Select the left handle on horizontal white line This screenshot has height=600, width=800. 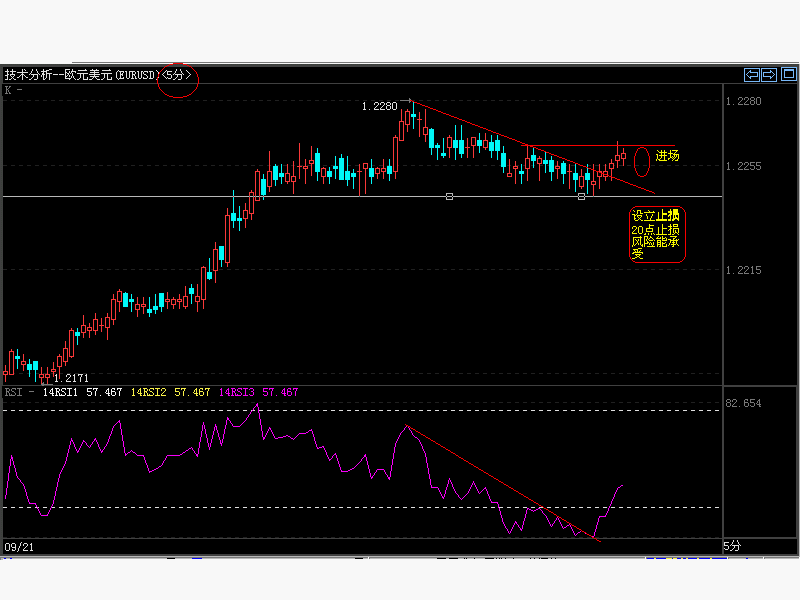449,196
